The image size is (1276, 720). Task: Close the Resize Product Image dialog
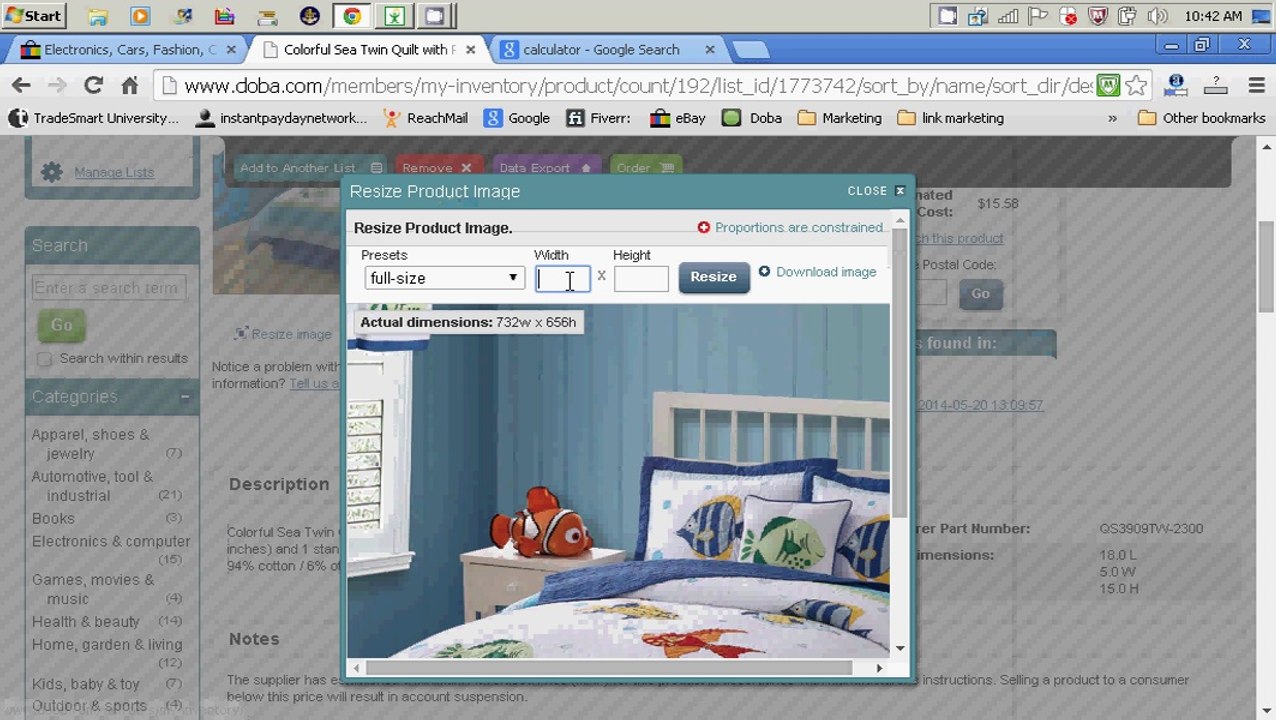876,191
